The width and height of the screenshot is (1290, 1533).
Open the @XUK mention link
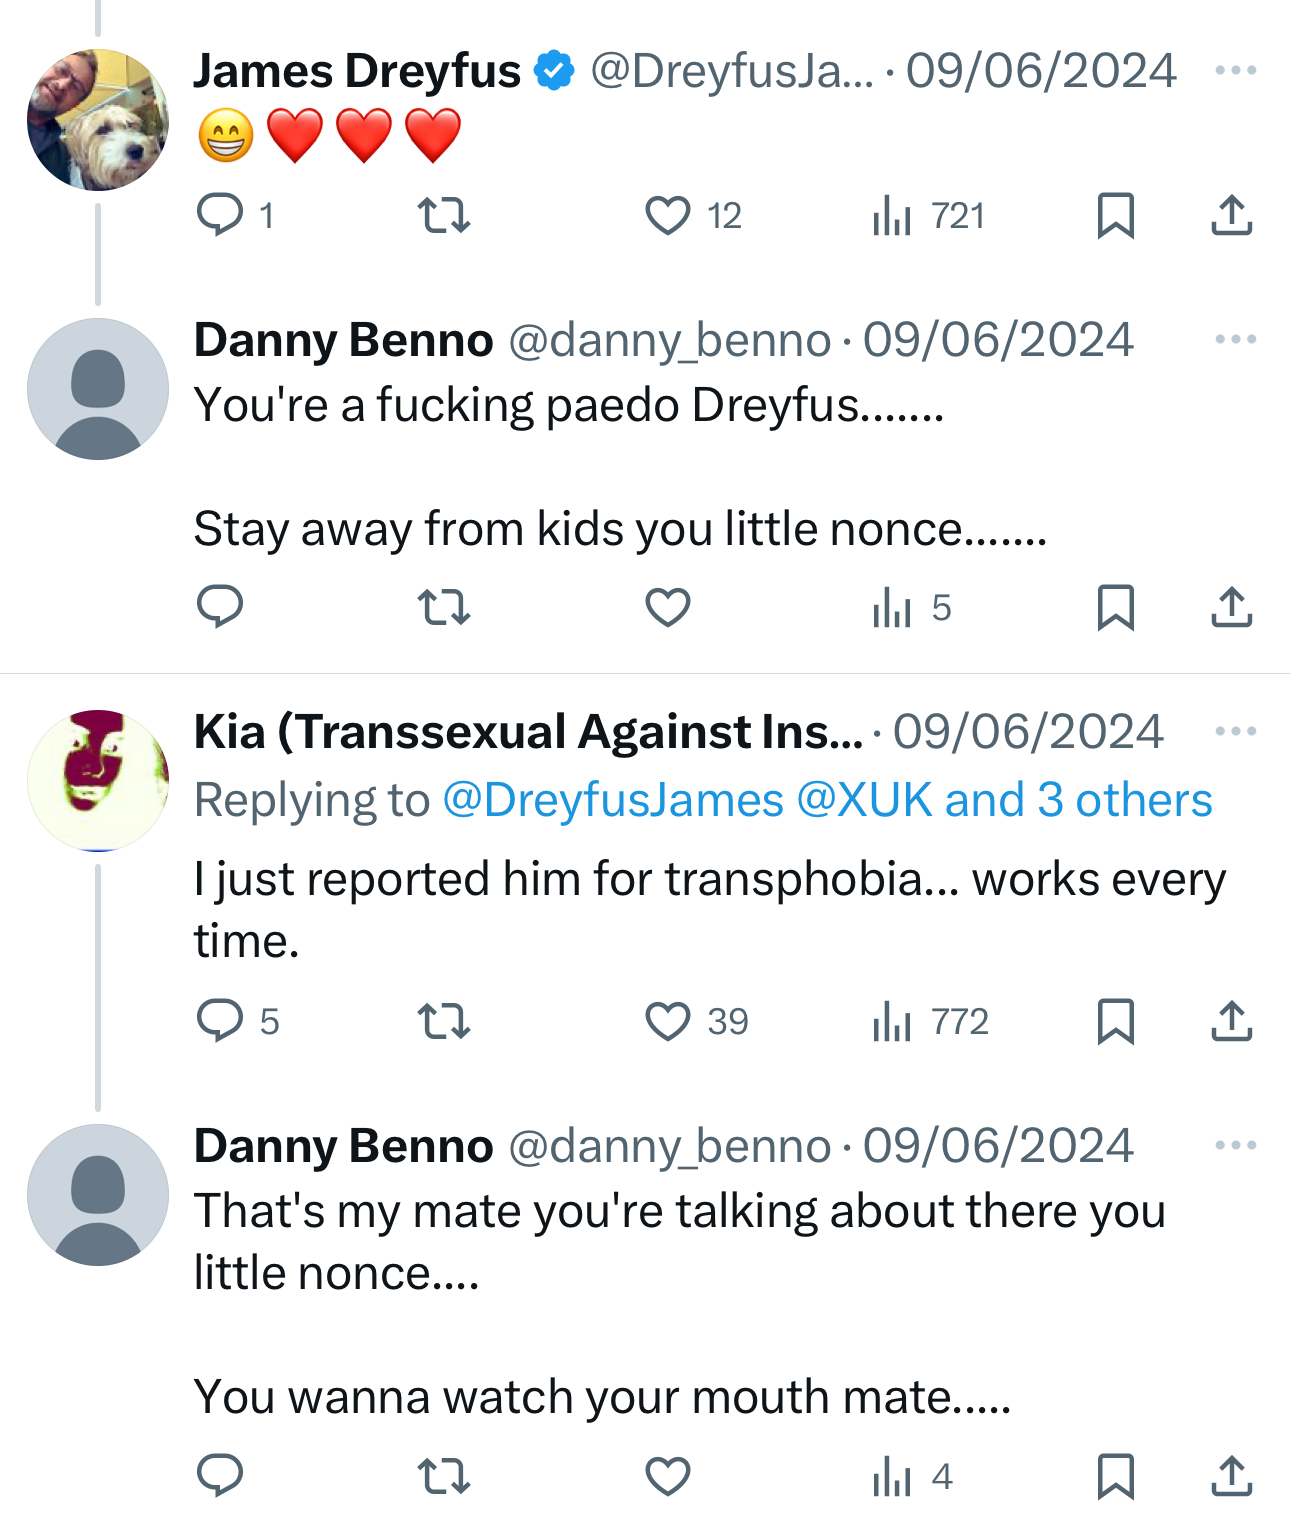(864, 800)
